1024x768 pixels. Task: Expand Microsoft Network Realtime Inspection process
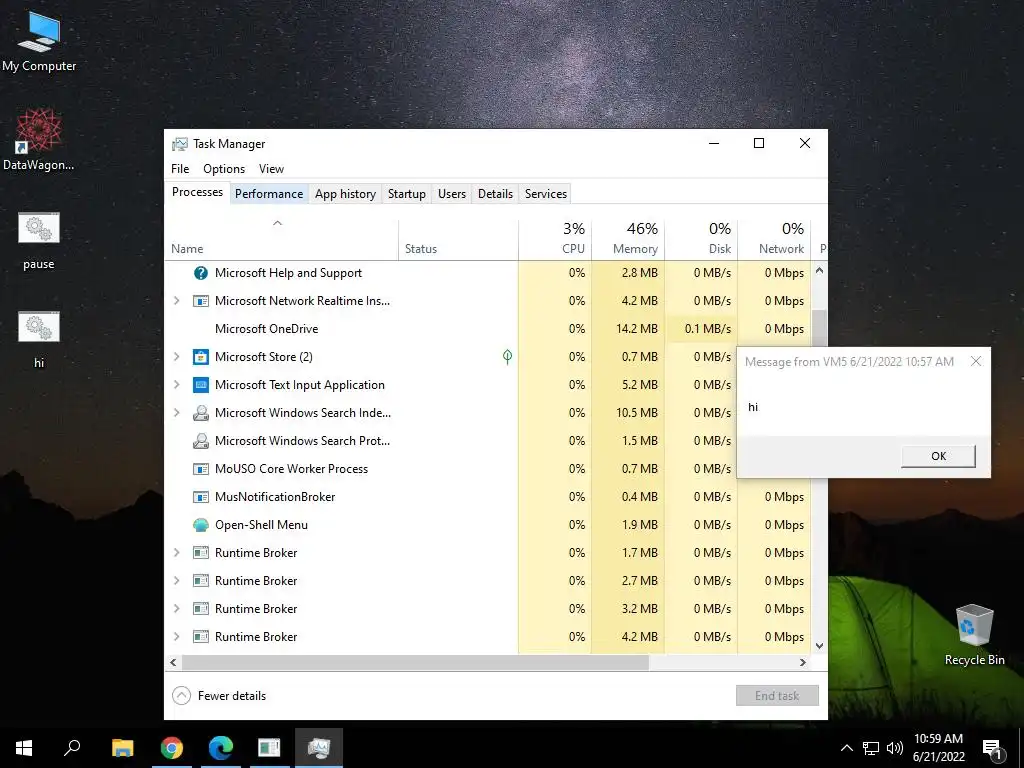[x=176, y=301]
